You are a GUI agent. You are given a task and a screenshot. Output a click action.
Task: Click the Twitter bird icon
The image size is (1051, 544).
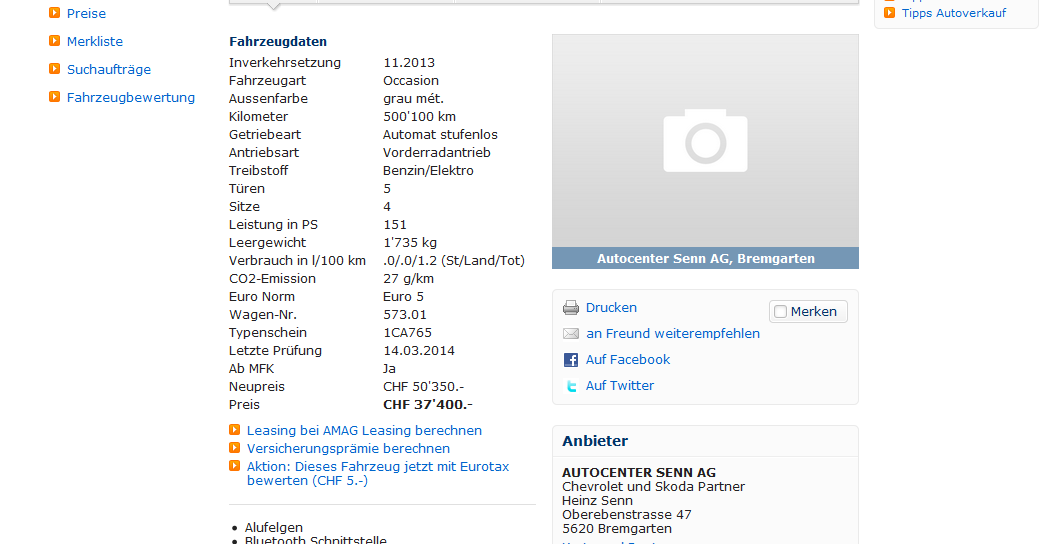point(571,386)
